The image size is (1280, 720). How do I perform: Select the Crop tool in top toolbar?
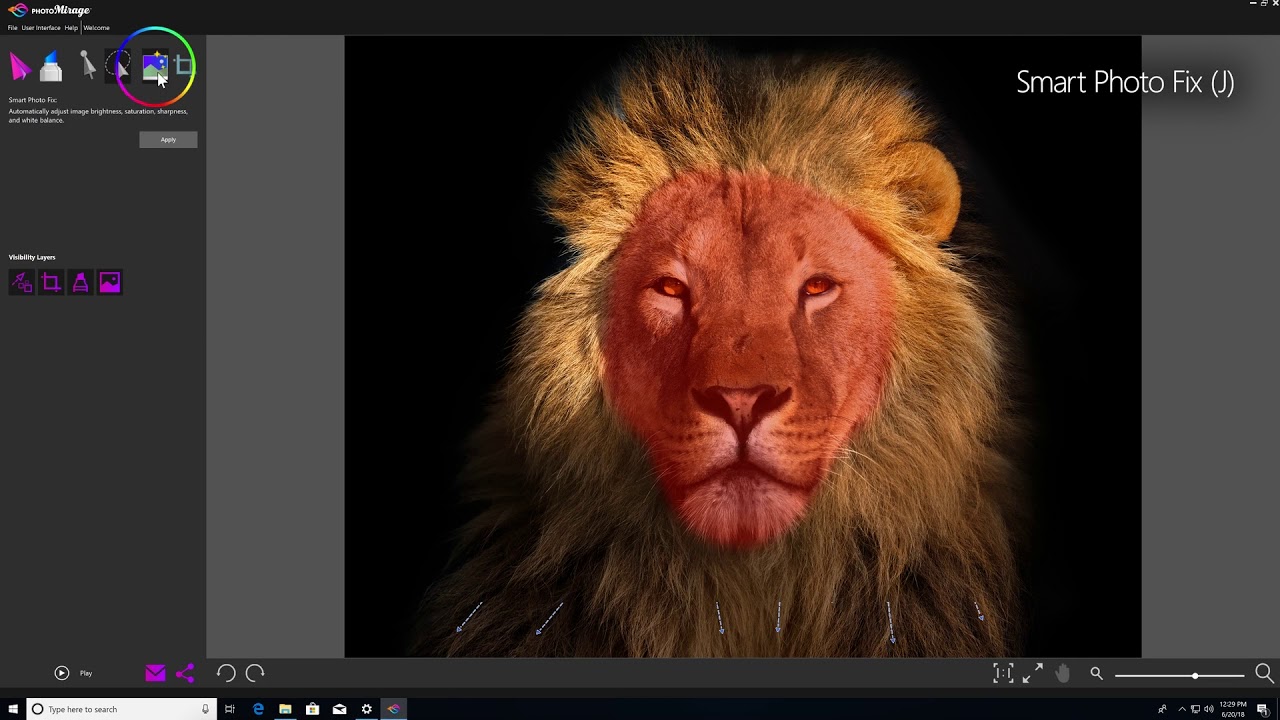point(184,67)
